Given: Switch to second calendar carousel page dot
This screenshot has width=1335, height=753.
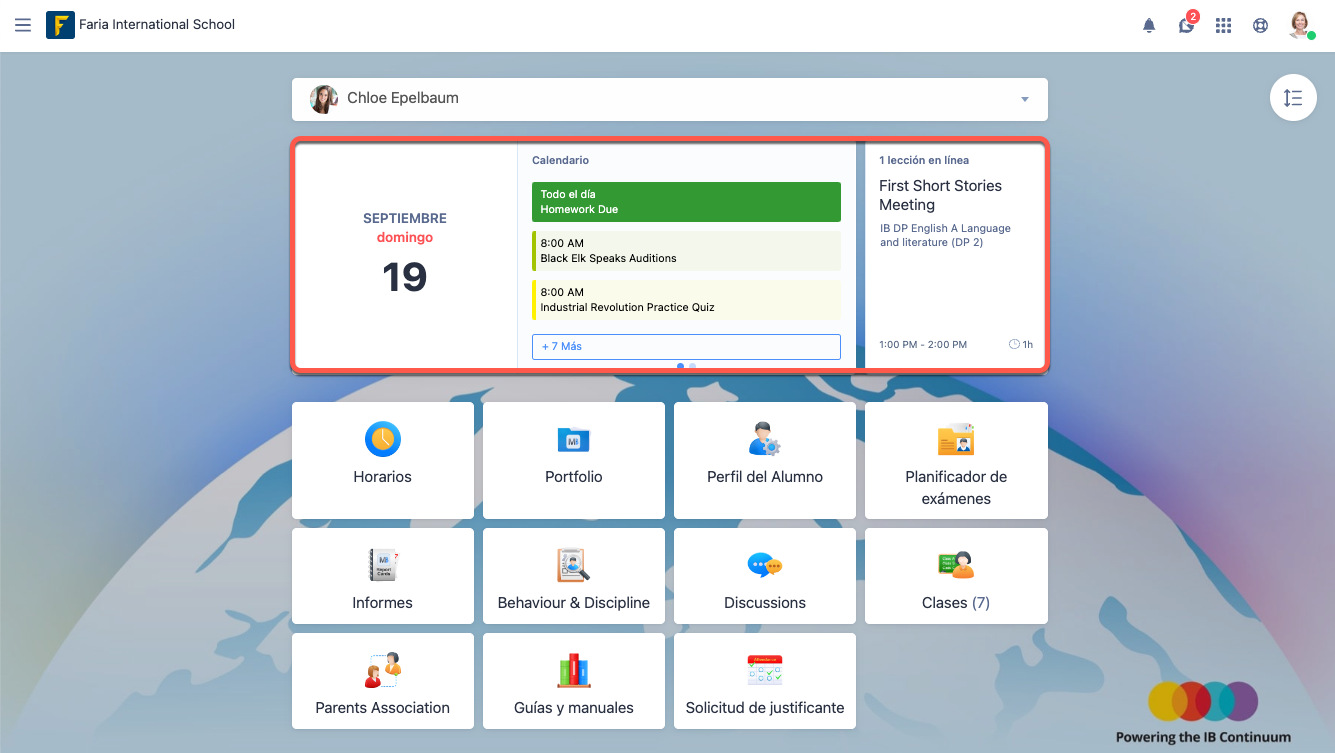Looking at the screenshot, I should pos(693,366).
